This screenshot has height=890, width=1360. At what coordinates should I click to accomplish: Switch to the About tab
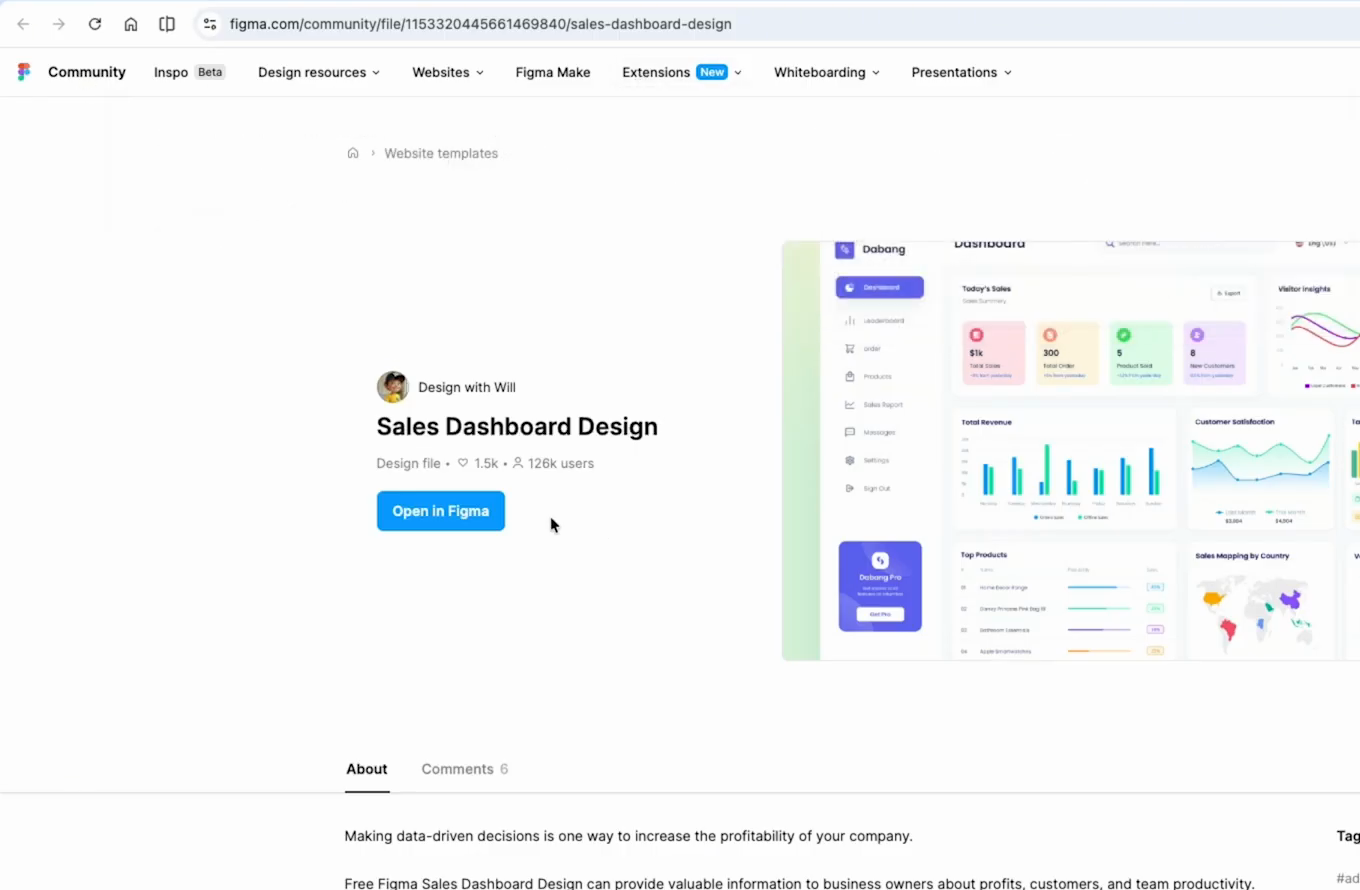367,769
